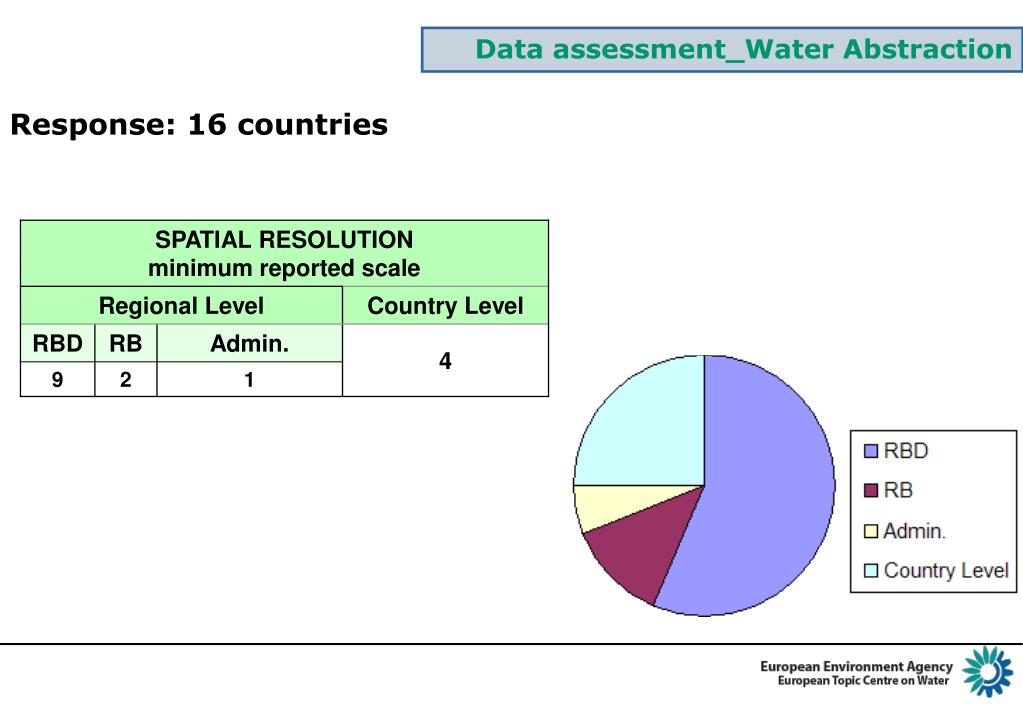
Task: Click the 'Admin.' table column header
Action: point(249,343)
